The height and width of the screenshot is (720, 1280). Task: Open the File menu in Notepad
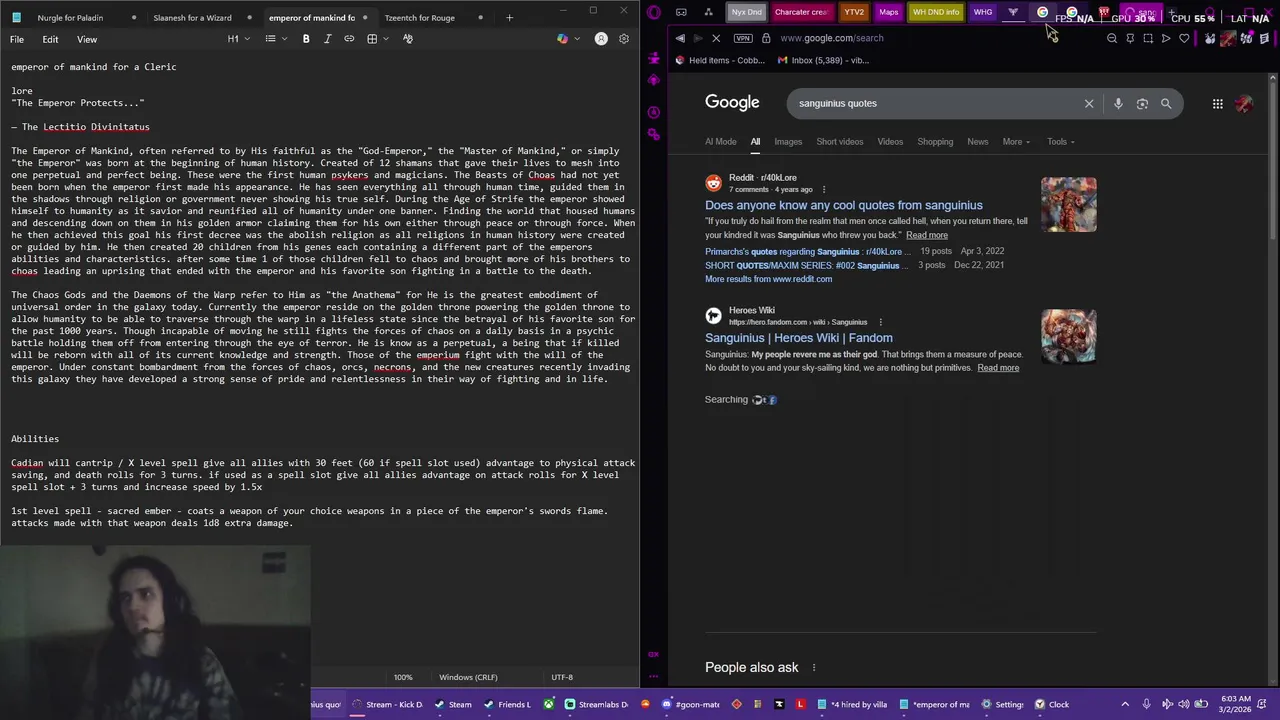click(x=17, y=39)
